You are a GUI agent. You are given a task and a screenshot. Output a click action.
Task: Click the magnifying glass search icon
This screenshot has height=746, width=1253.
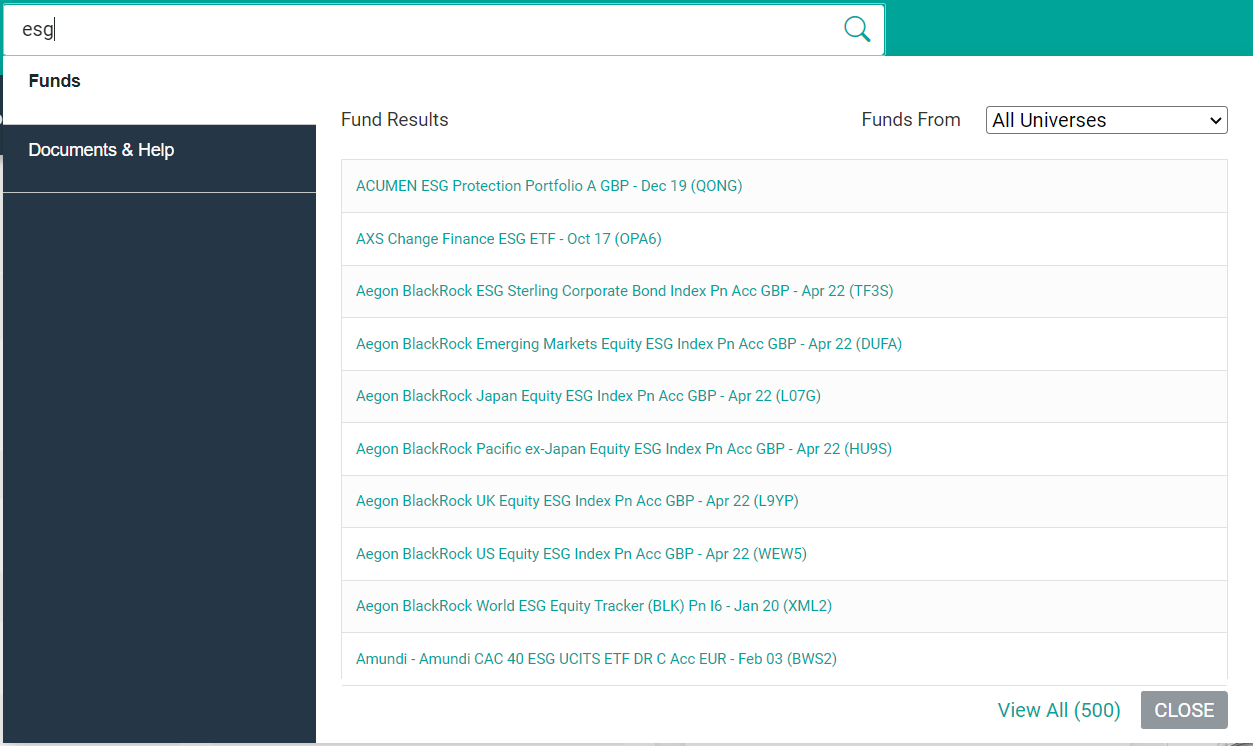tap(857, 29)
